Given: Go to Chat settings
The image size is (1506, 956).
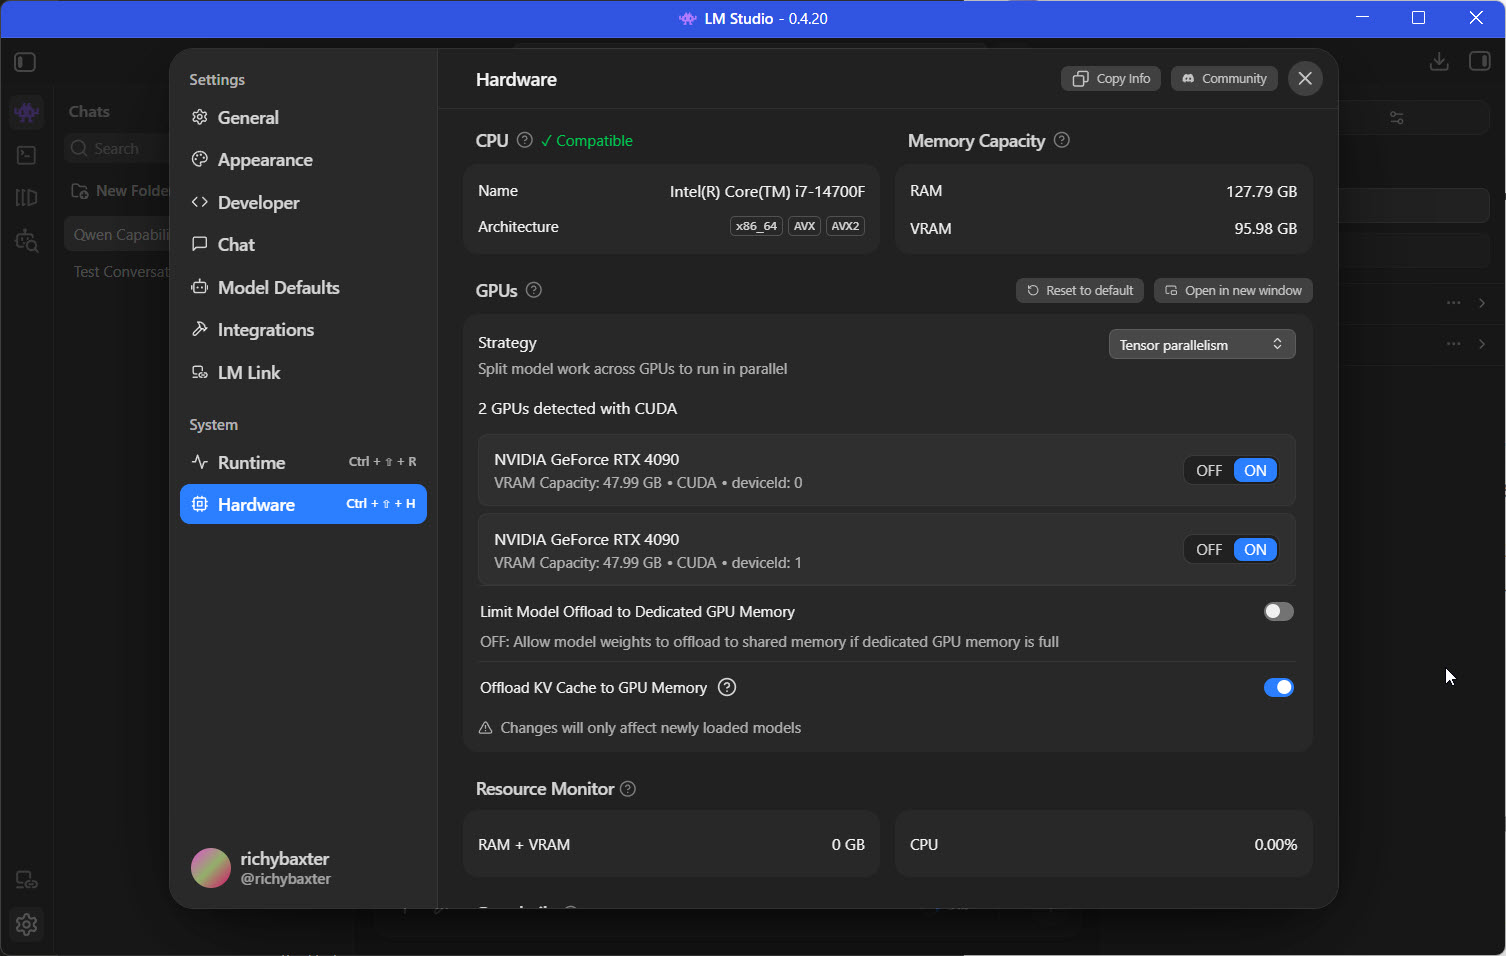Looking at the screenshot, I should click(303, 245).
